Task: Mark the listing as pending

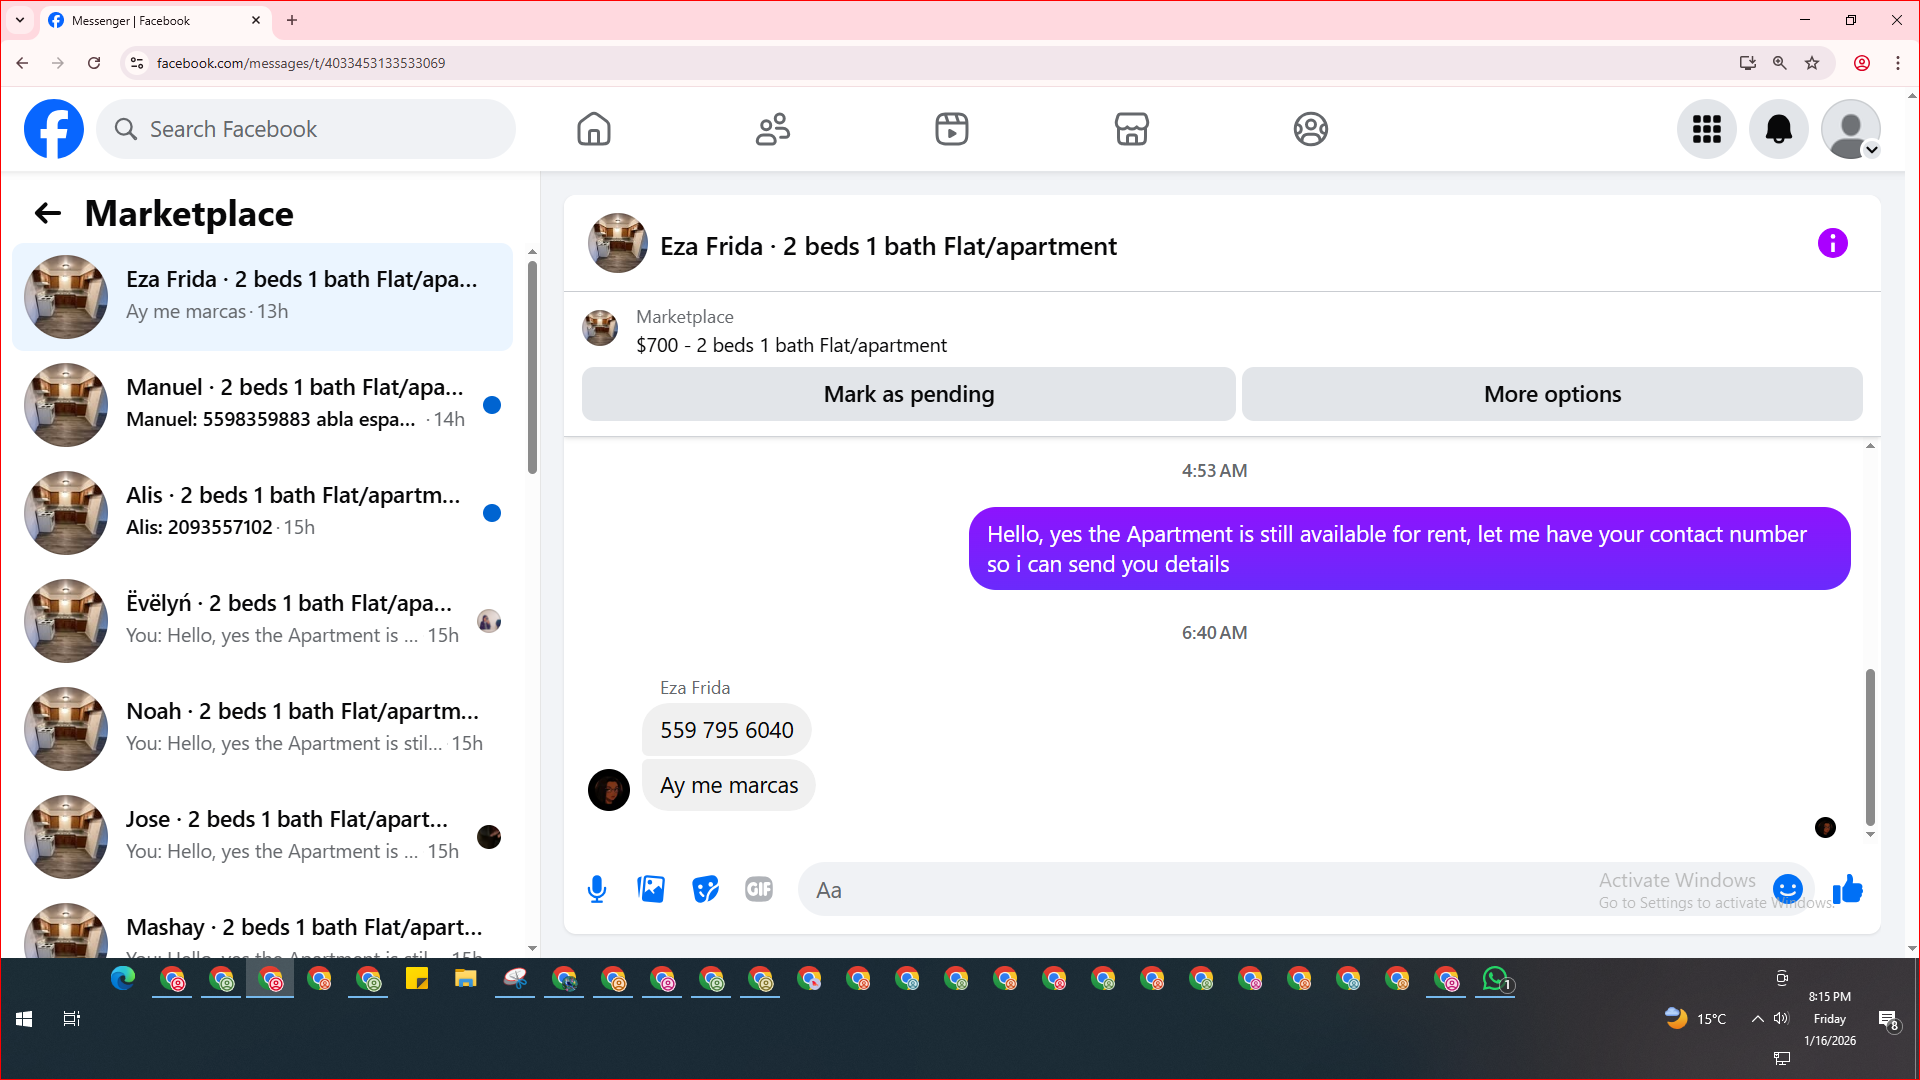Action: point(908,394)
